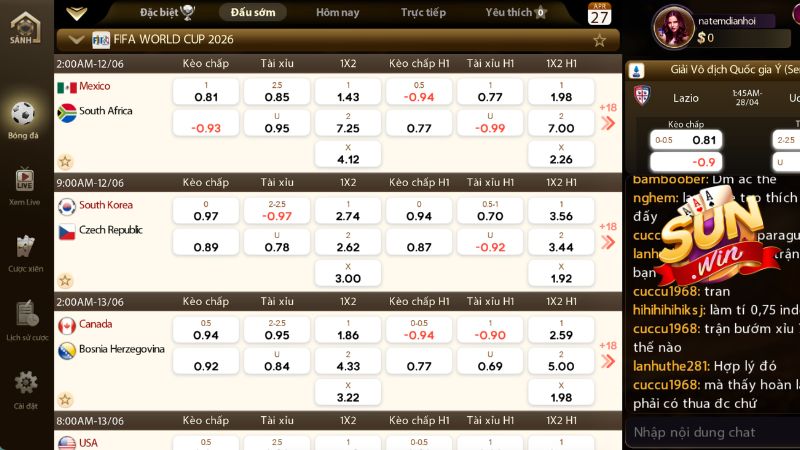Viewport: 800px width, 450px height.
Task: Select Mexico 1X2 draw odds 4.12
Action: (x=348, y=154)
